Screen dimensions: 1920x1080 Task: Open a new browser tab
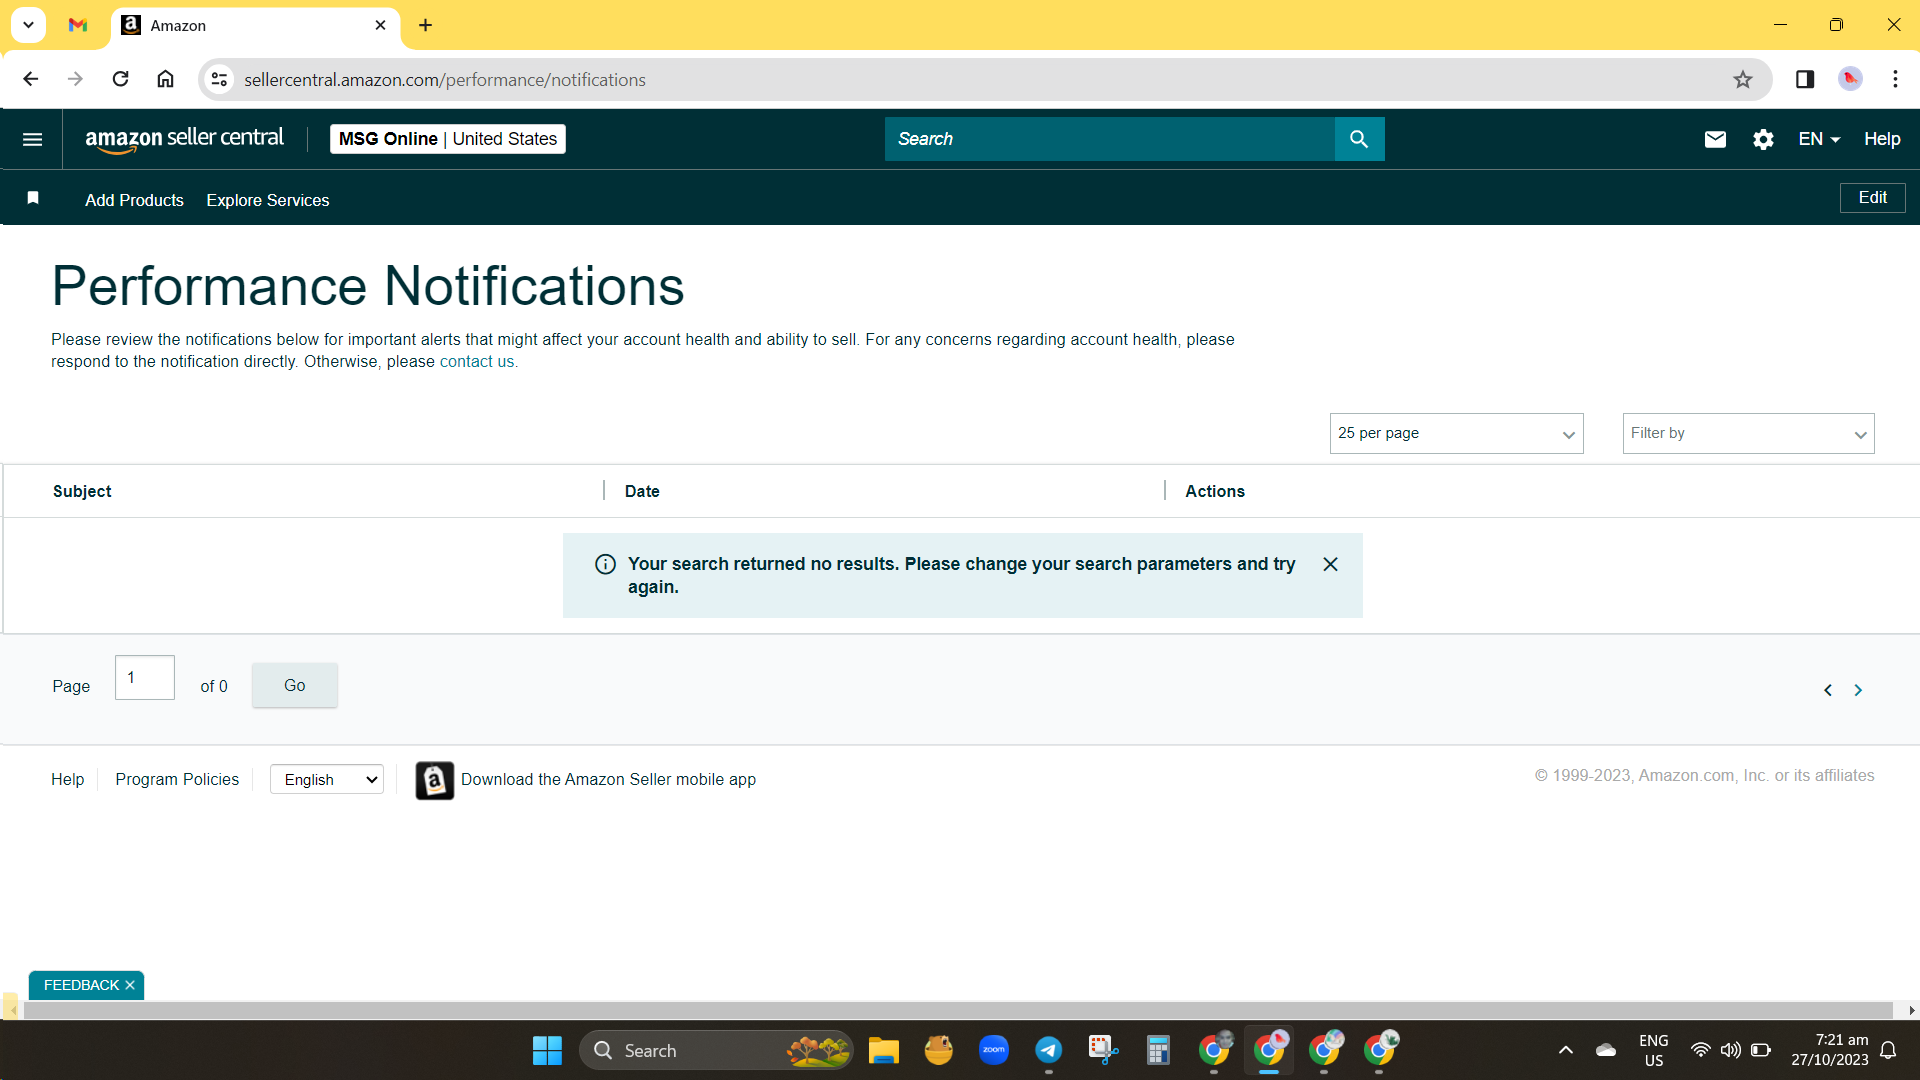click(x=425, y=25)
